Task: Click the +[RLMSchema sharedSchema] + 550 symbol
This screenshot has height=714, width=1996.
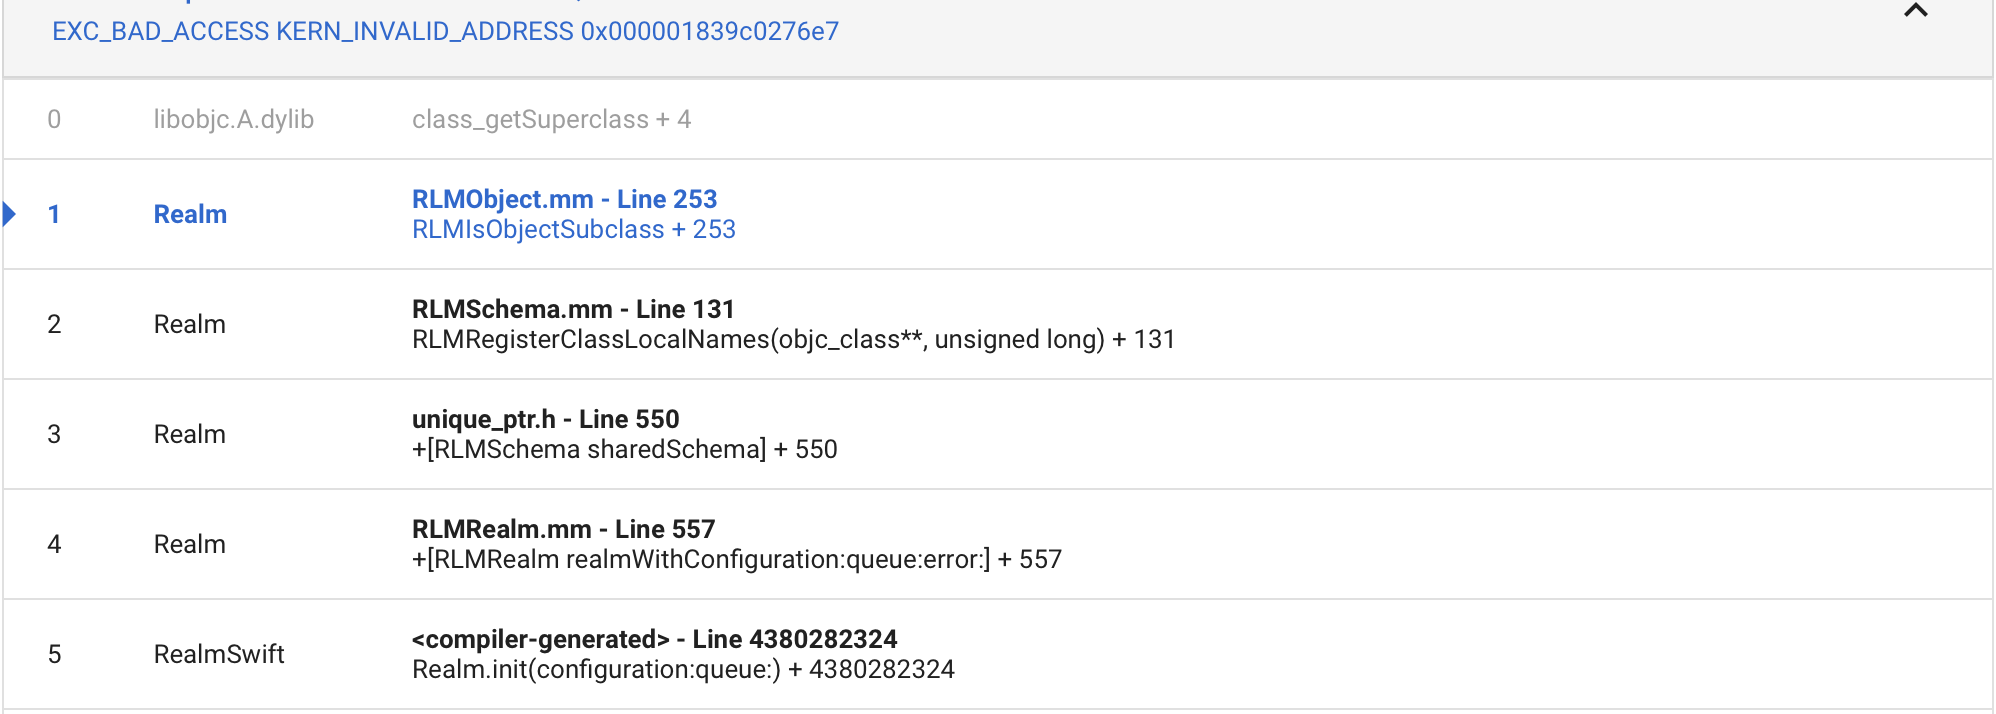Action: (x=624, y=450)
